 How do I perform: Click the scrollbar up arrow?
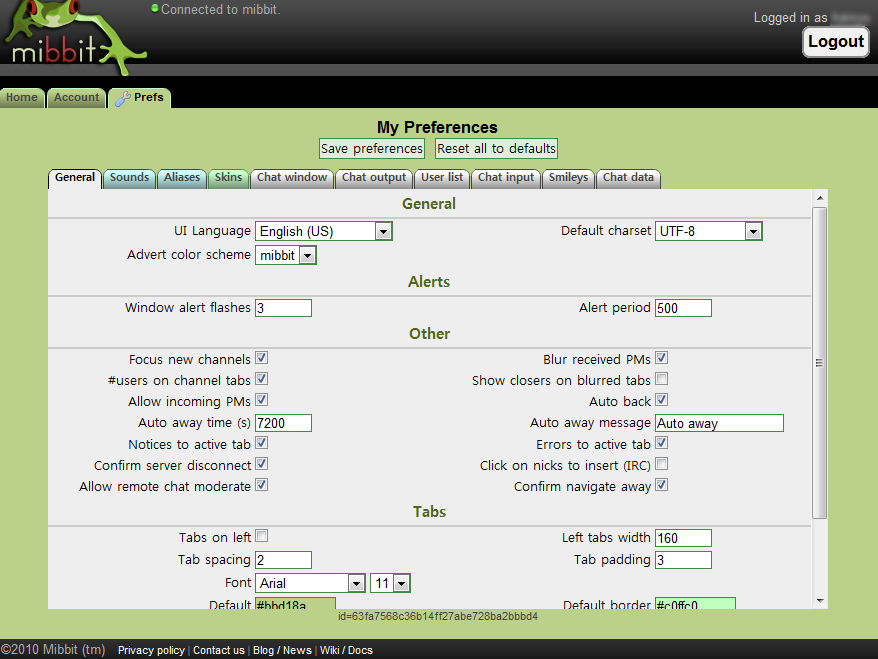point(820,198)
